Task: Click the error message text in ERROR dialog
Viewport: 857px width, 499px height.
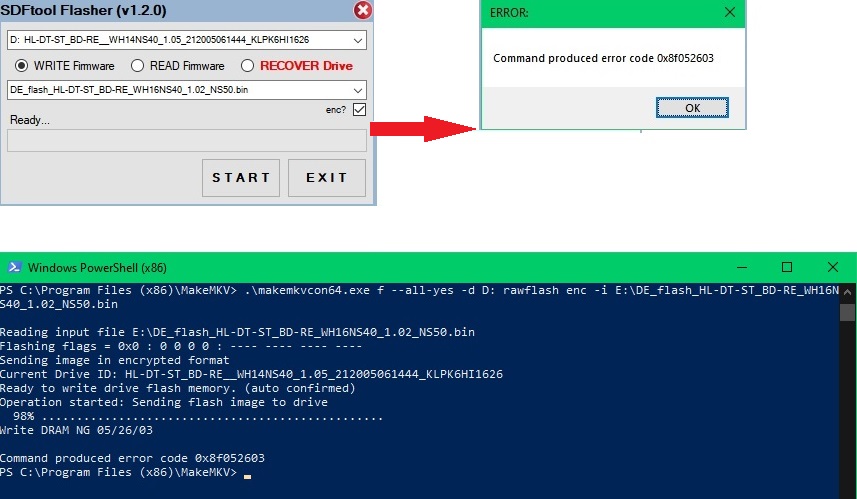Action: point(603,58)
